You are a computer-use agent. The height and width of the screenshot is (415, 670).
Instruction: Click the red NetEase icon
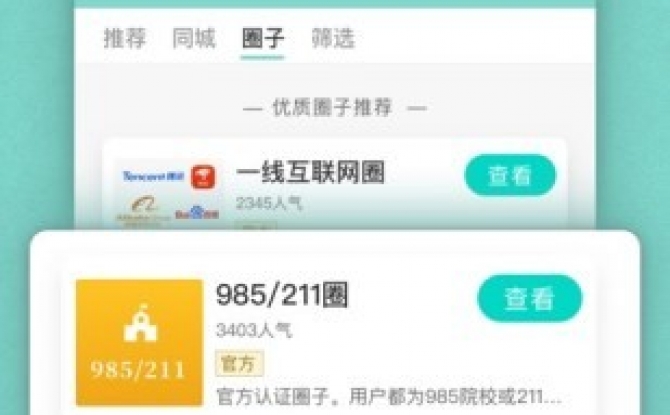click(203, 177)
